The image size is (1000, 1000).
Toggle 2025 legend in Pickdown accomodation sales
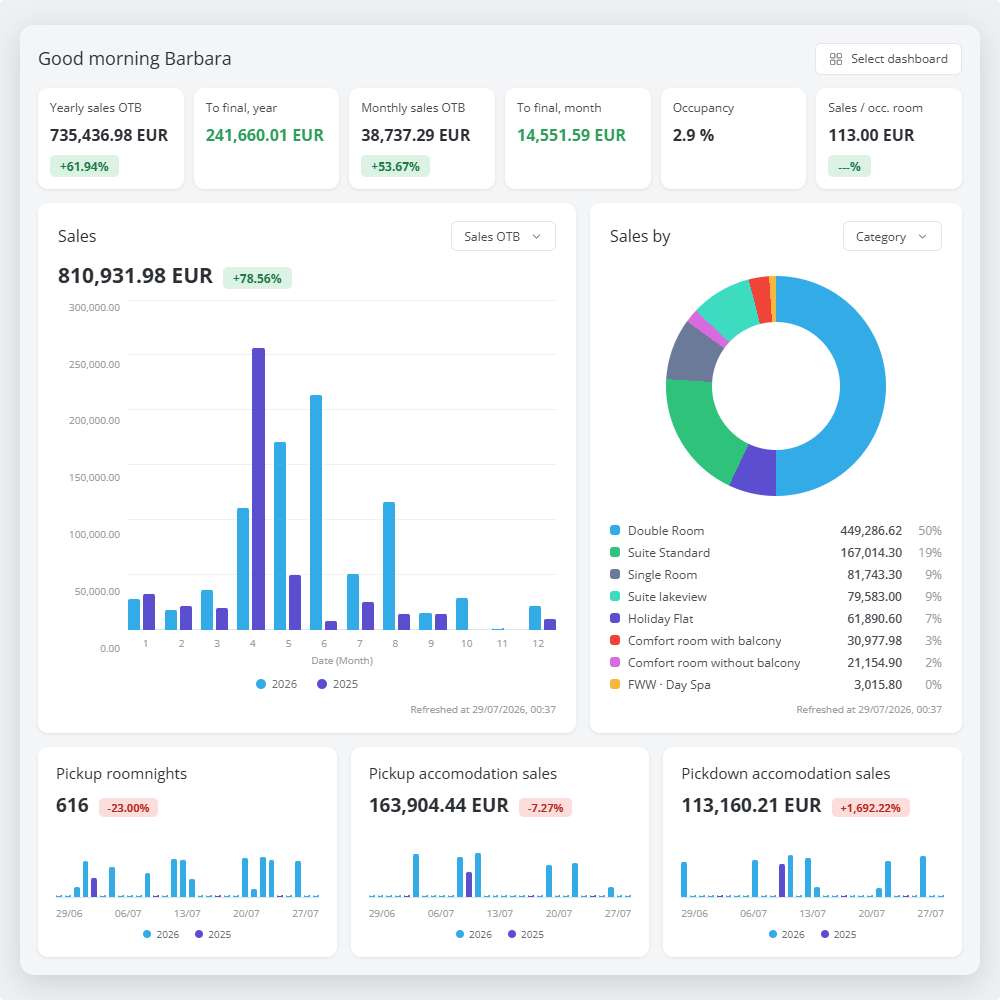click(839, 934)
